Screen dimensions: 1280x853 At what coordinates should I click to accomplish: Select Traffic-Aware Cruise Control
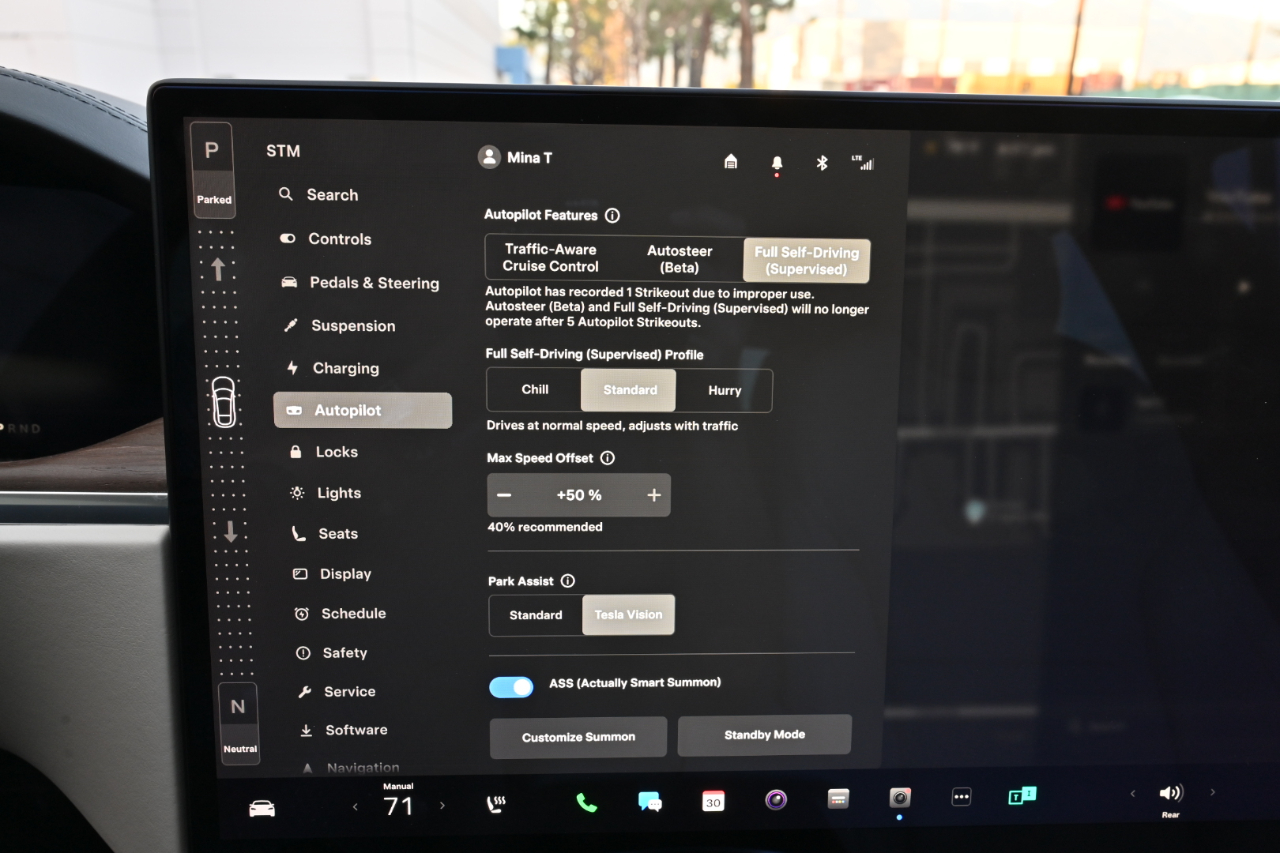point(550,258)
